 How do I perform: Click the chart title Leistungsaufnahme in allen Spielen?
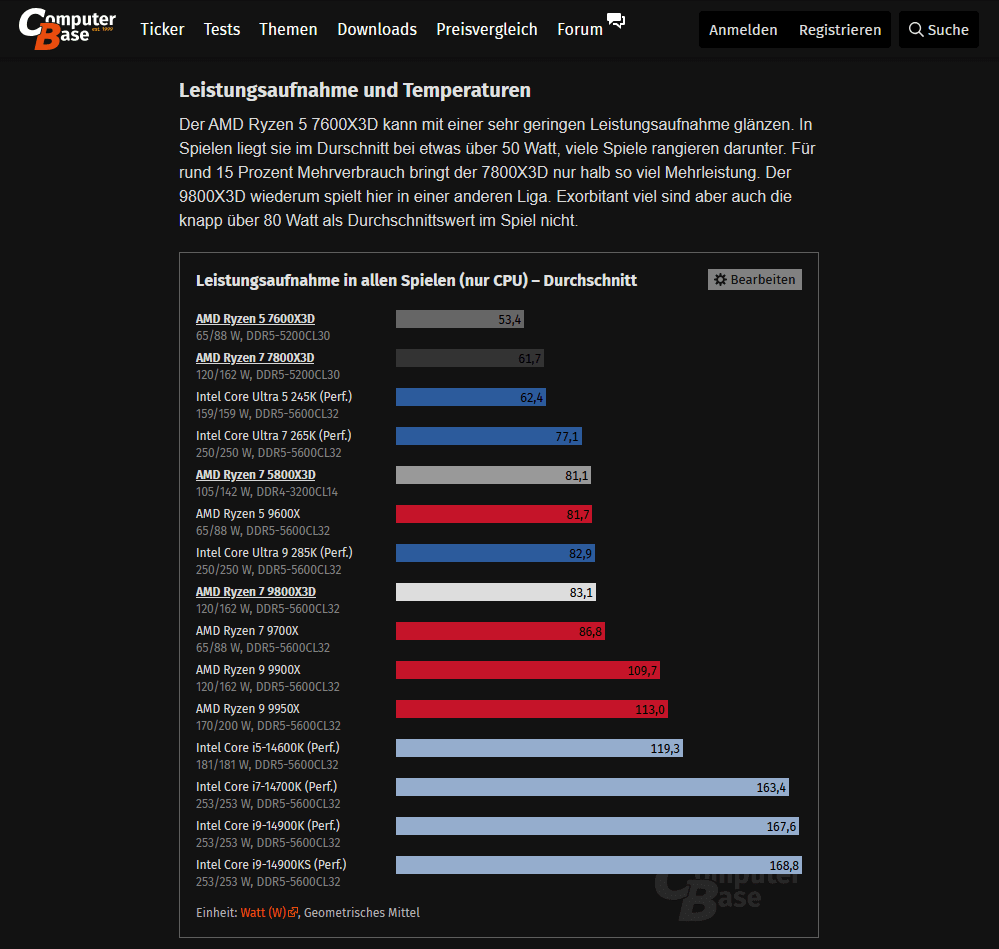416,280
